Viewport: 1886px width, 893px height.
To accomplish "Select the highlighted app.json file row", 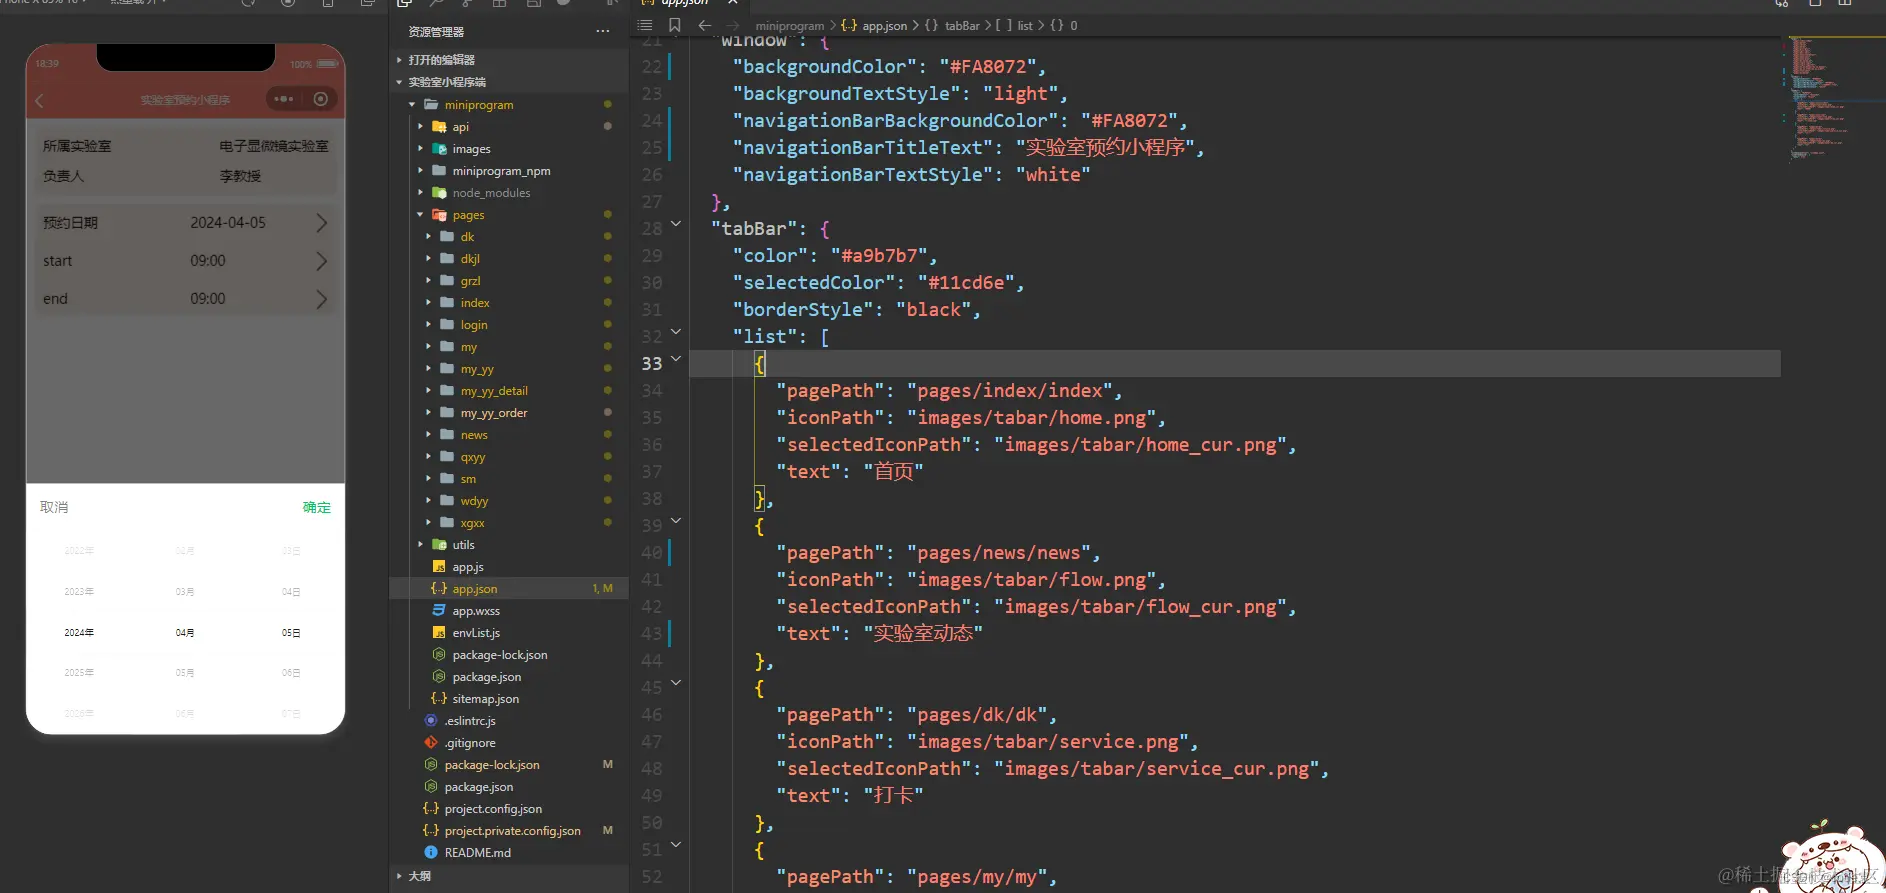I will (x=509, y=589).
